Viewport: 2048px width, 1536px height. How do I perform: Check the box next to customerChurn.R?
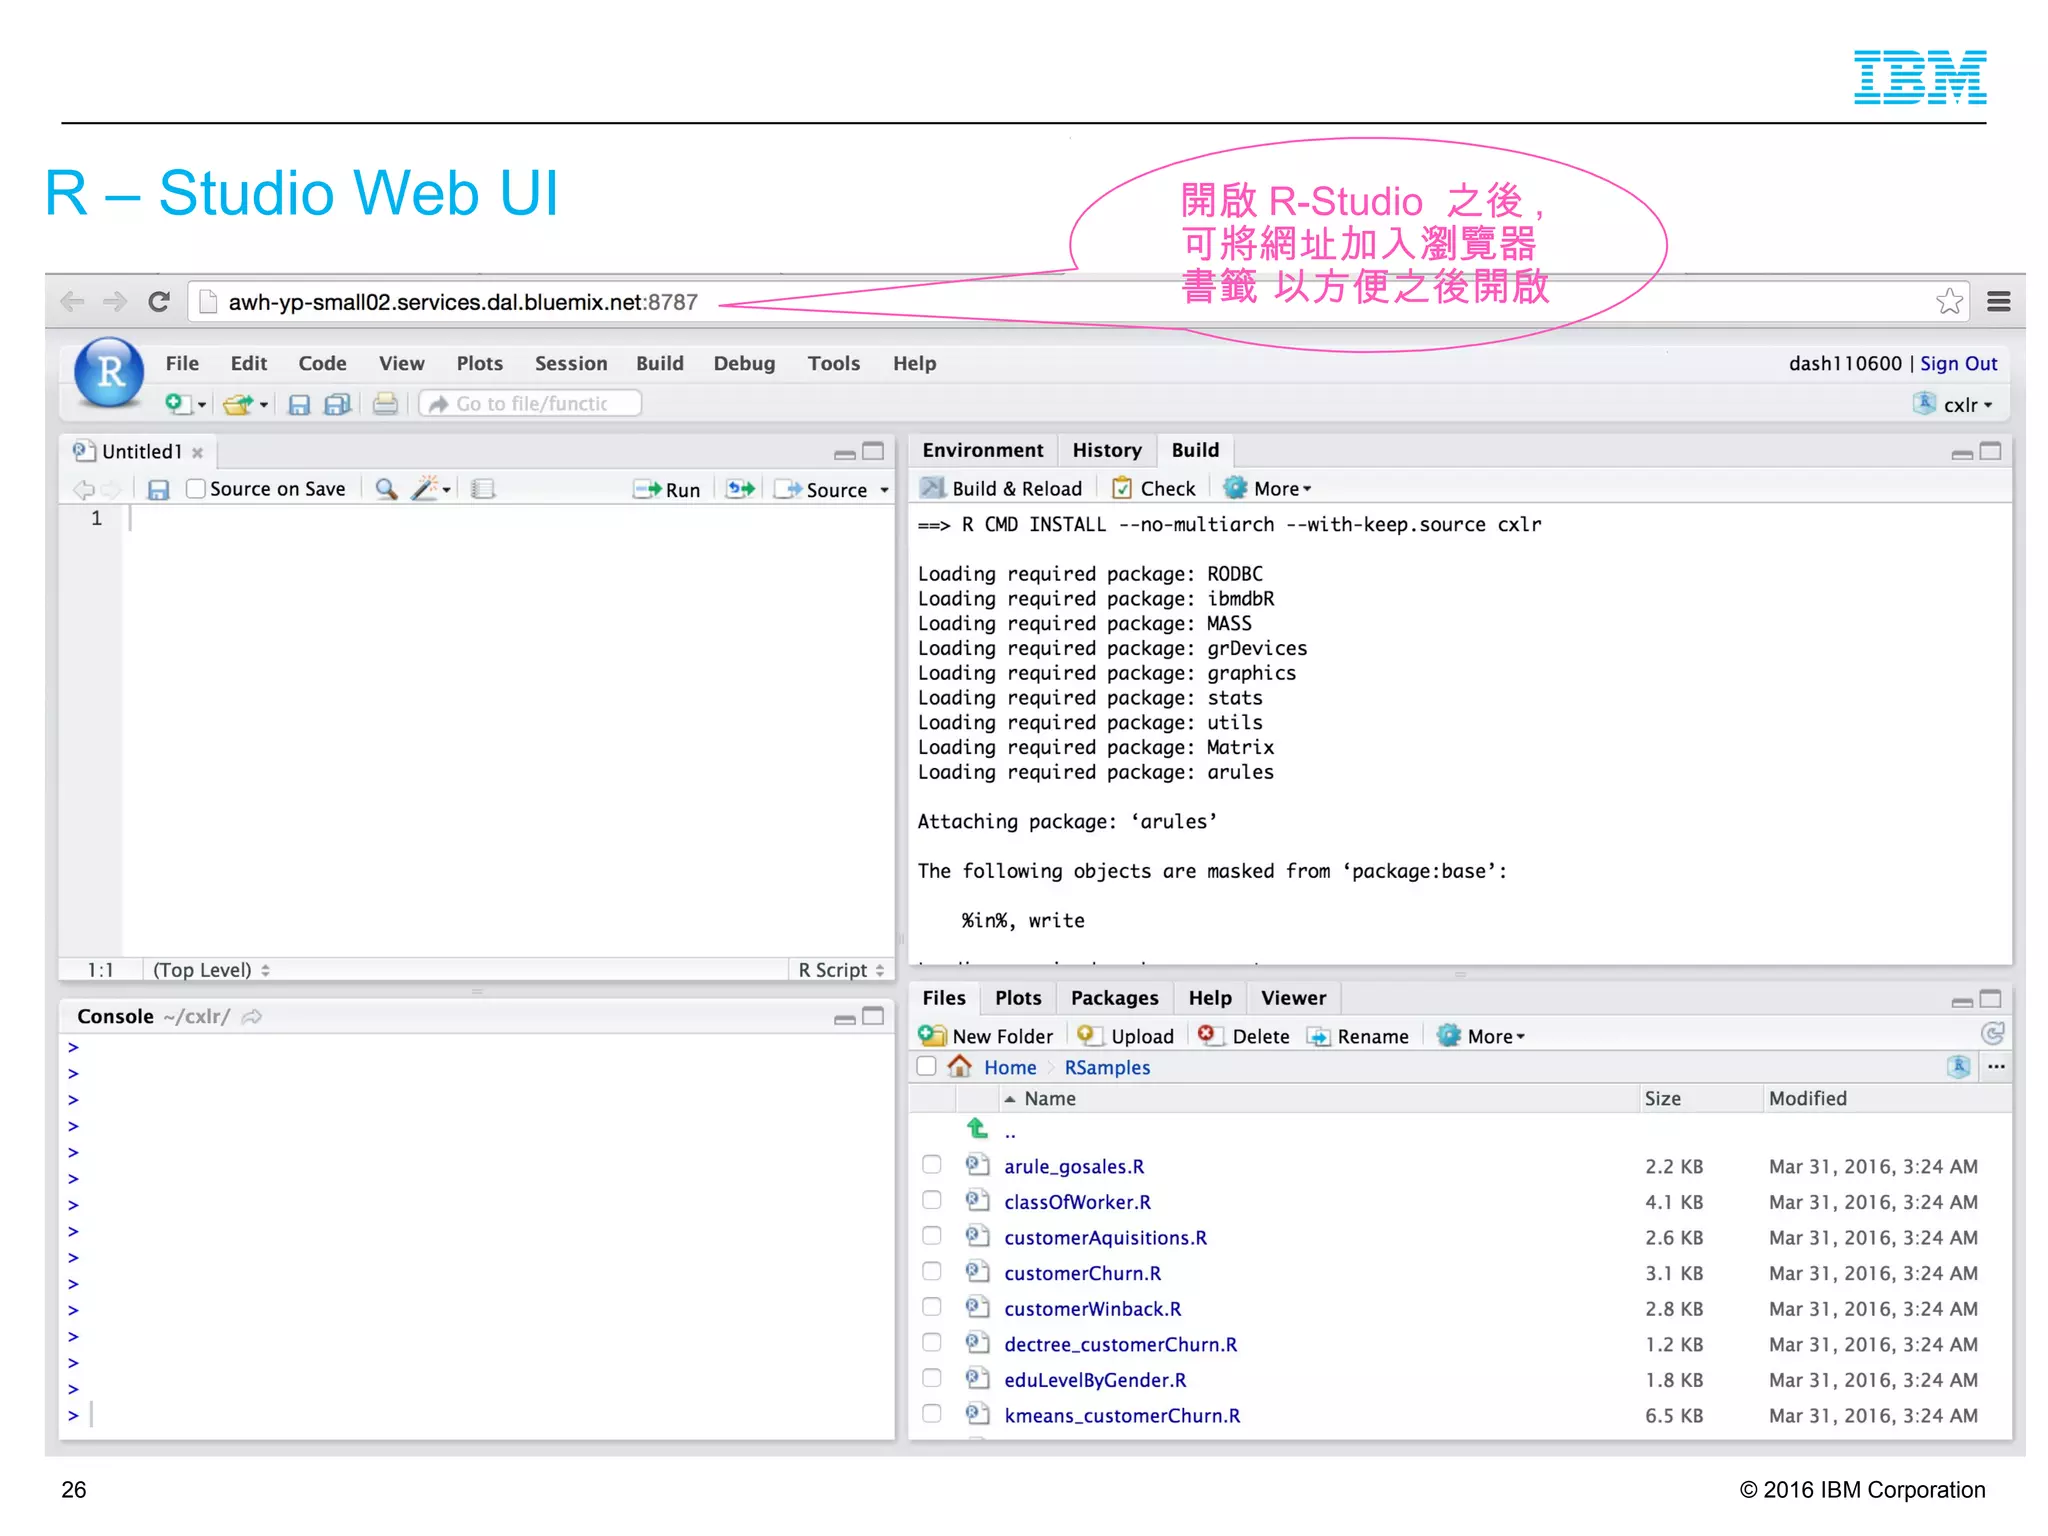(932, 1272)
